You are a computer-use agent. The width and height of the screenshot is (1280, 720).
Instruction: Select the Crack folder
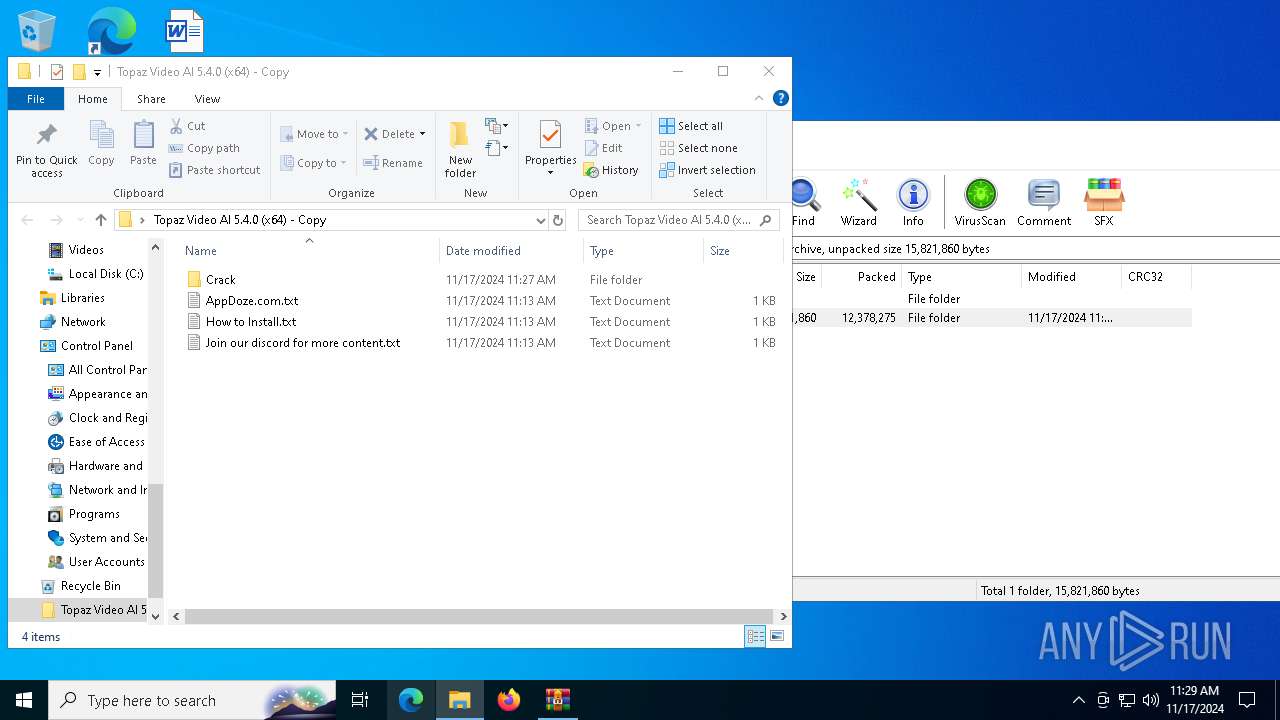[220, 280]
